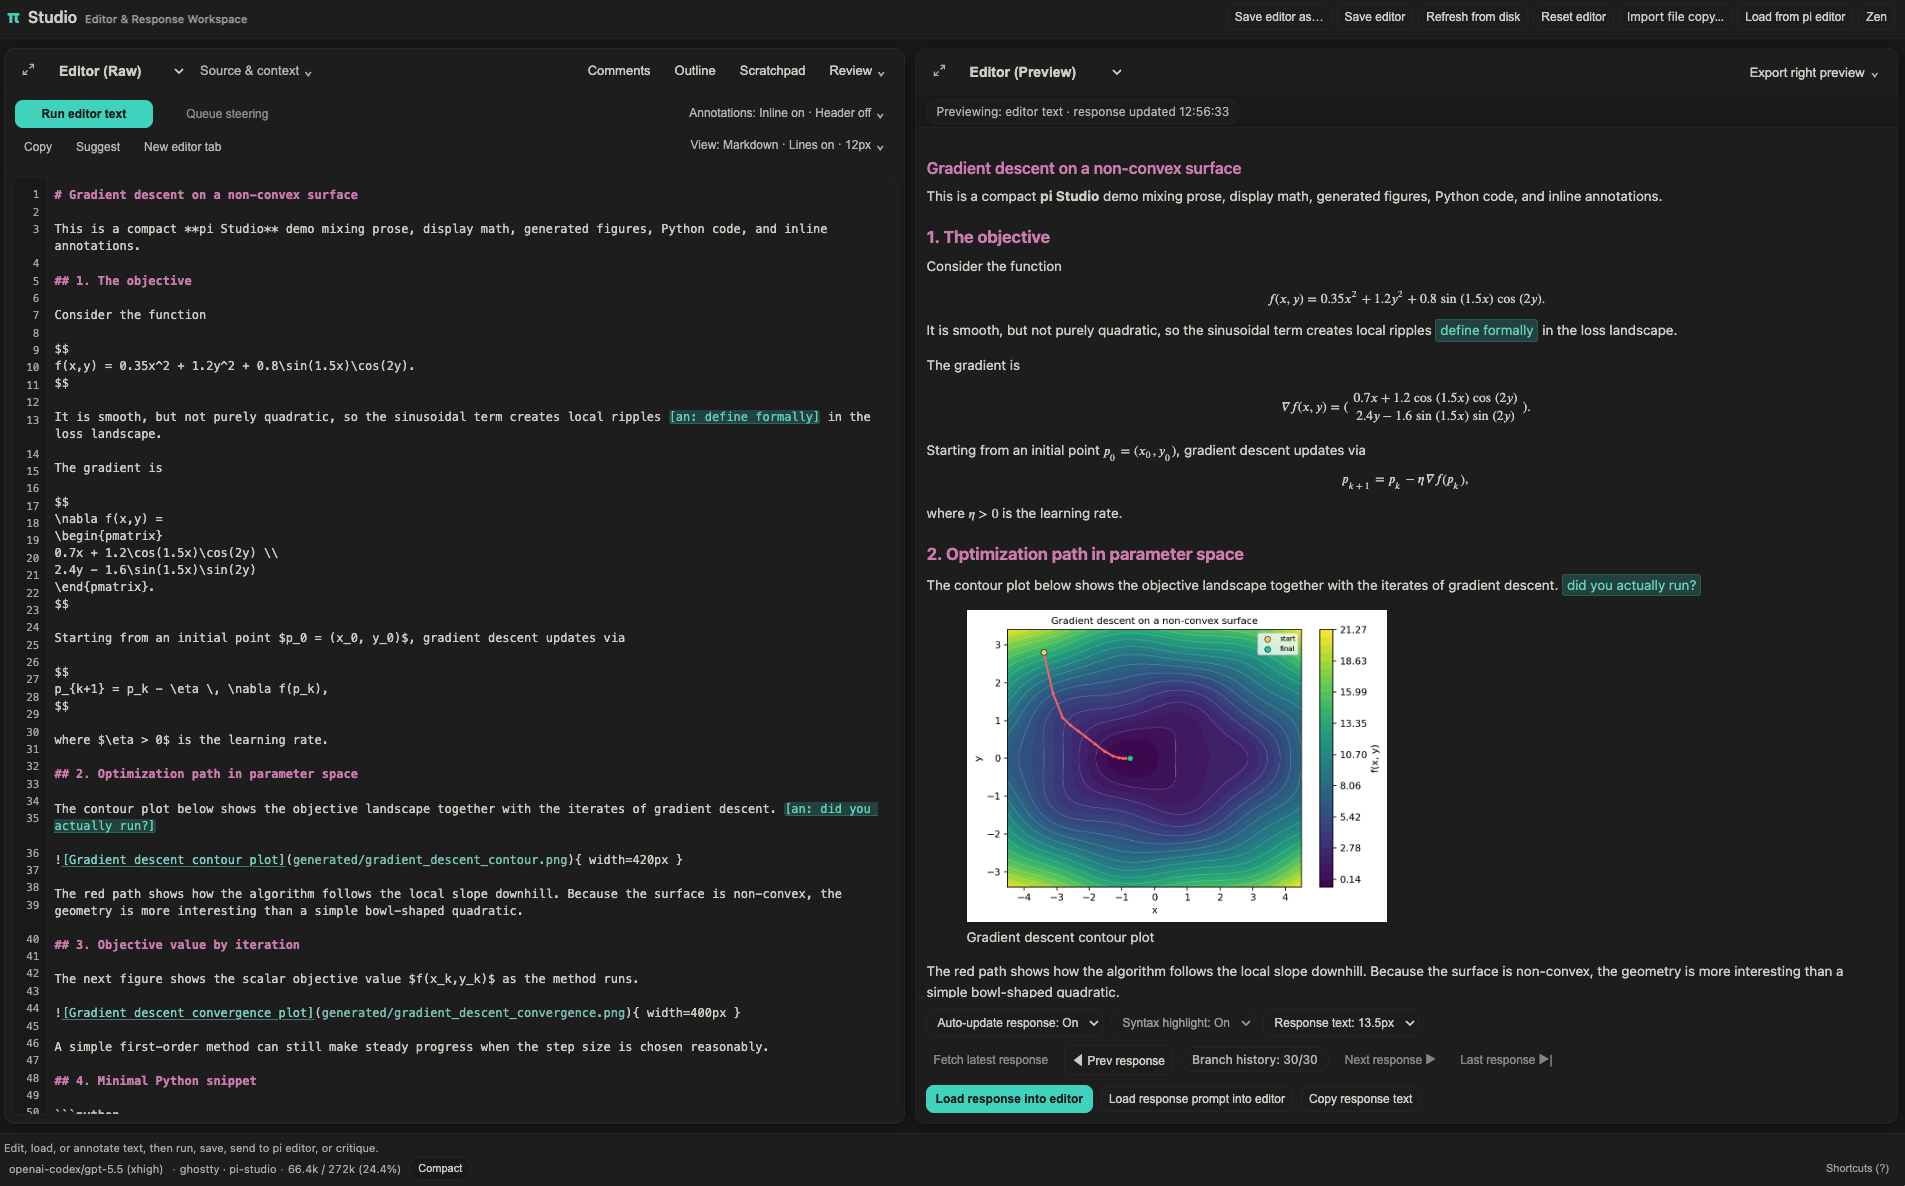Change Response text size dropdown
Viewport: 1905px width, 1186px height.
[x=1344, y=1023]
